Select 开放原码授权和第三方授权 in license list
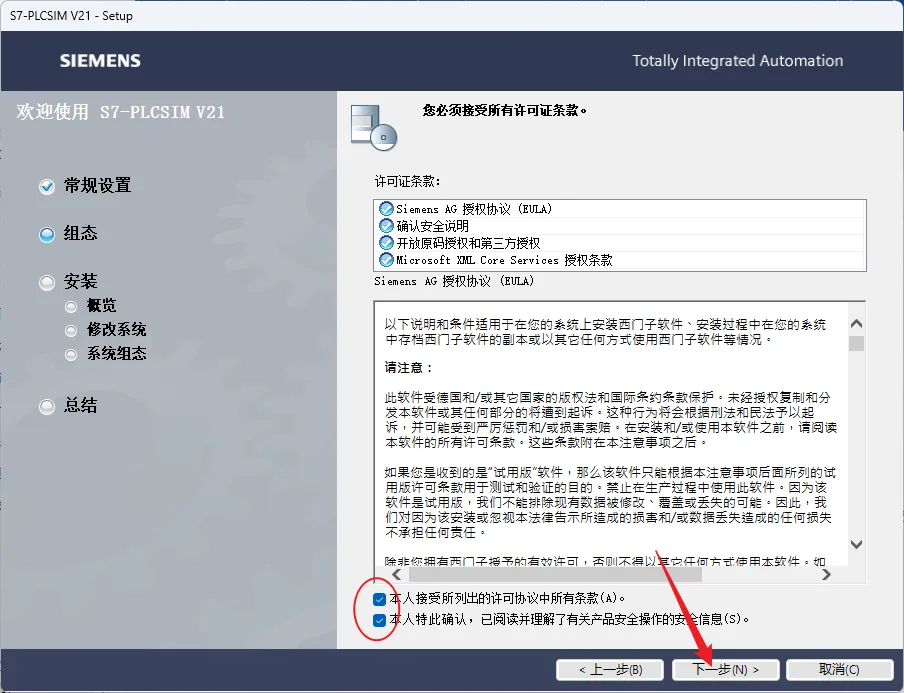The image size is (904, 693). pyautogui.click(x=620, y=243)
